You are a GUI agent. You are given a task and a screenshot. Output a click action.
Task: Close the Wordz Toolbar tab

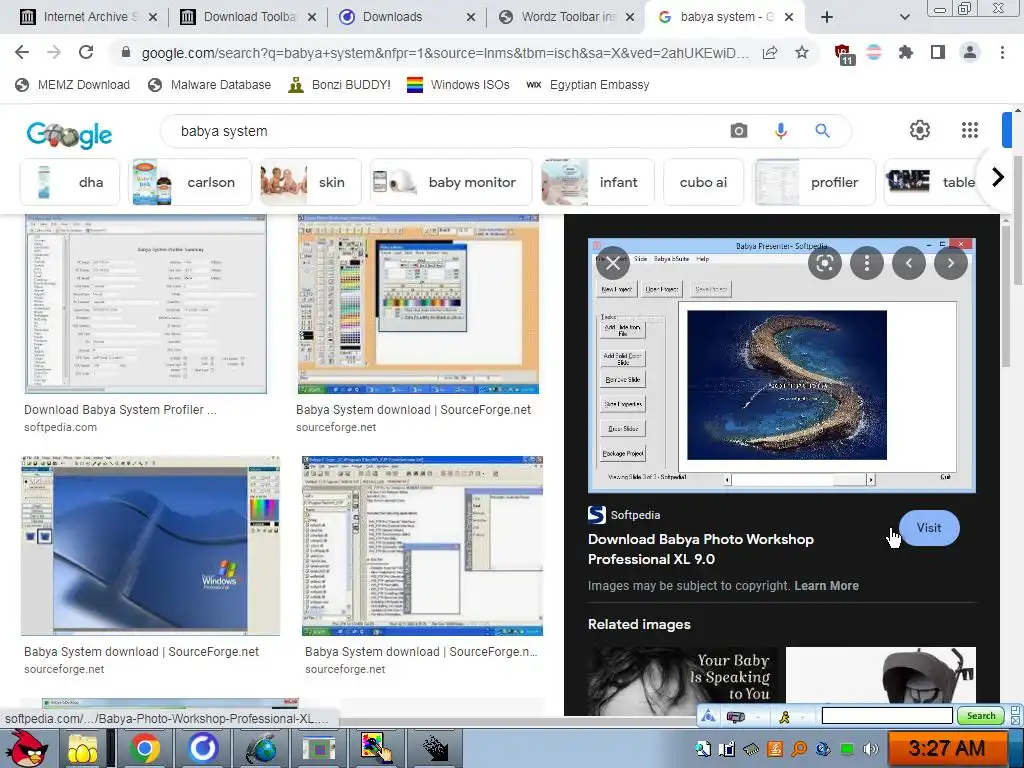[x=630, y=18]
